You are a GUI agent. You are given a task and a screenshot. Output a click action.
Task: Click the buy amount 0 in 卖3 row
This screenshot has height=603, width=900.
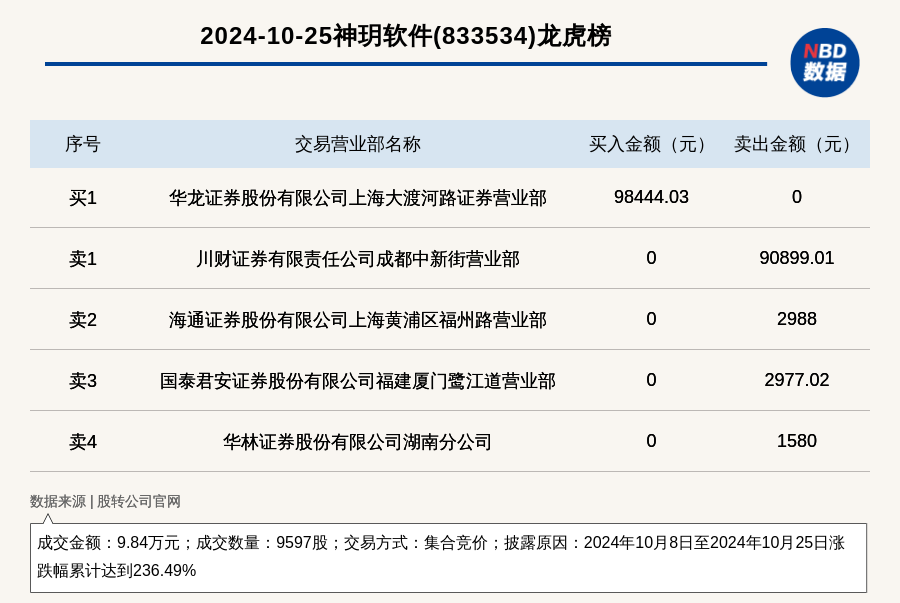pyautogui.click(x=651, y=379)
